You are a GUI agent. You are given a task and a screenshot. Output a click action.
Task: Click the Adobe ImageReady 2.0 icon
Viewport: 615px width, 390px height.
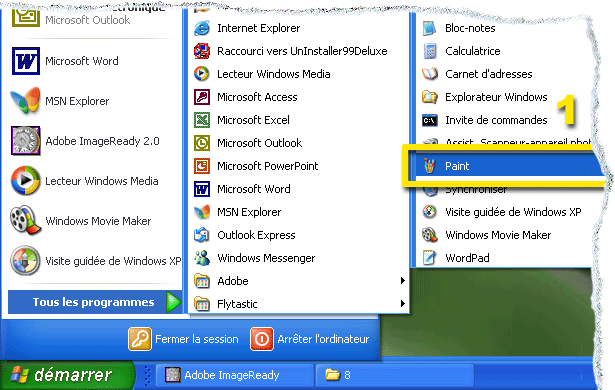[x=26, y=141]
